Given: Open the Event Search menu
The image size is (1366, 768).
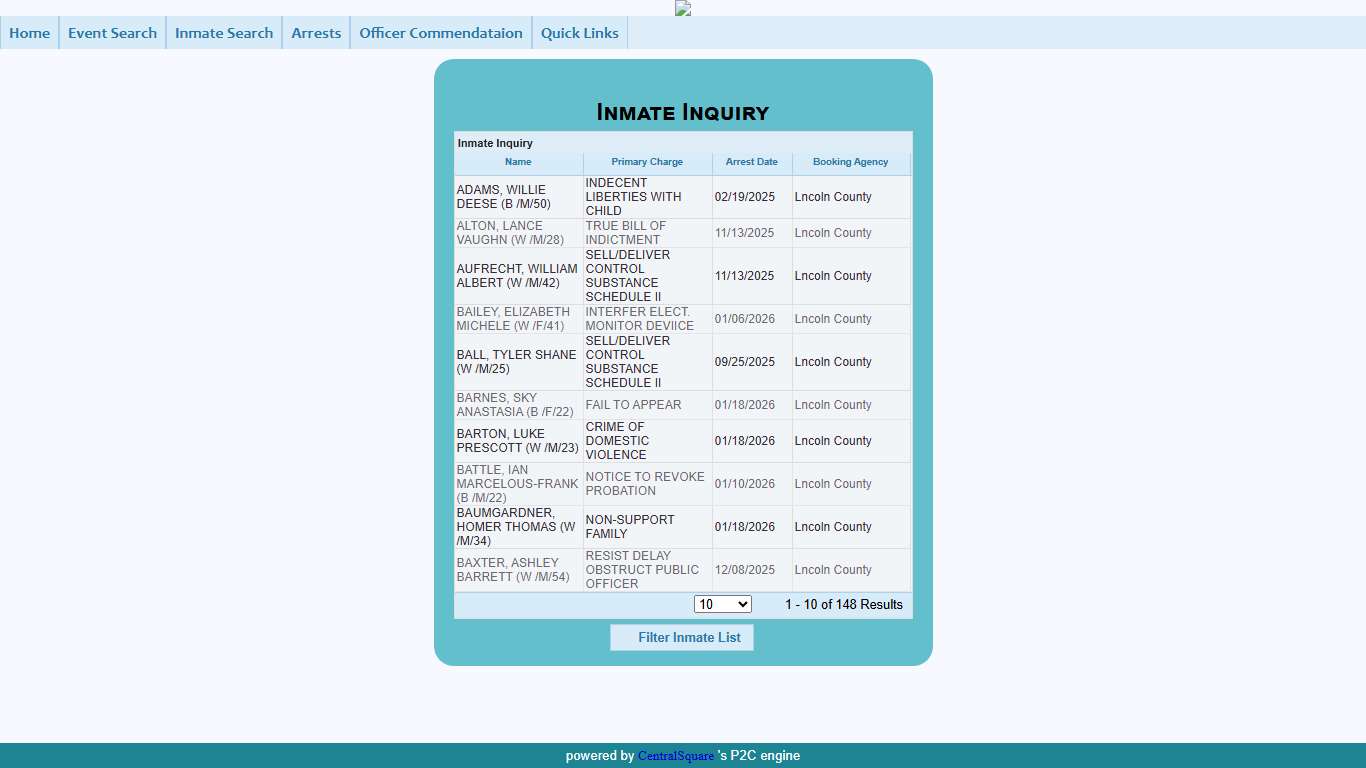Looking at the screenshot, I should click(x=112, y=33).
